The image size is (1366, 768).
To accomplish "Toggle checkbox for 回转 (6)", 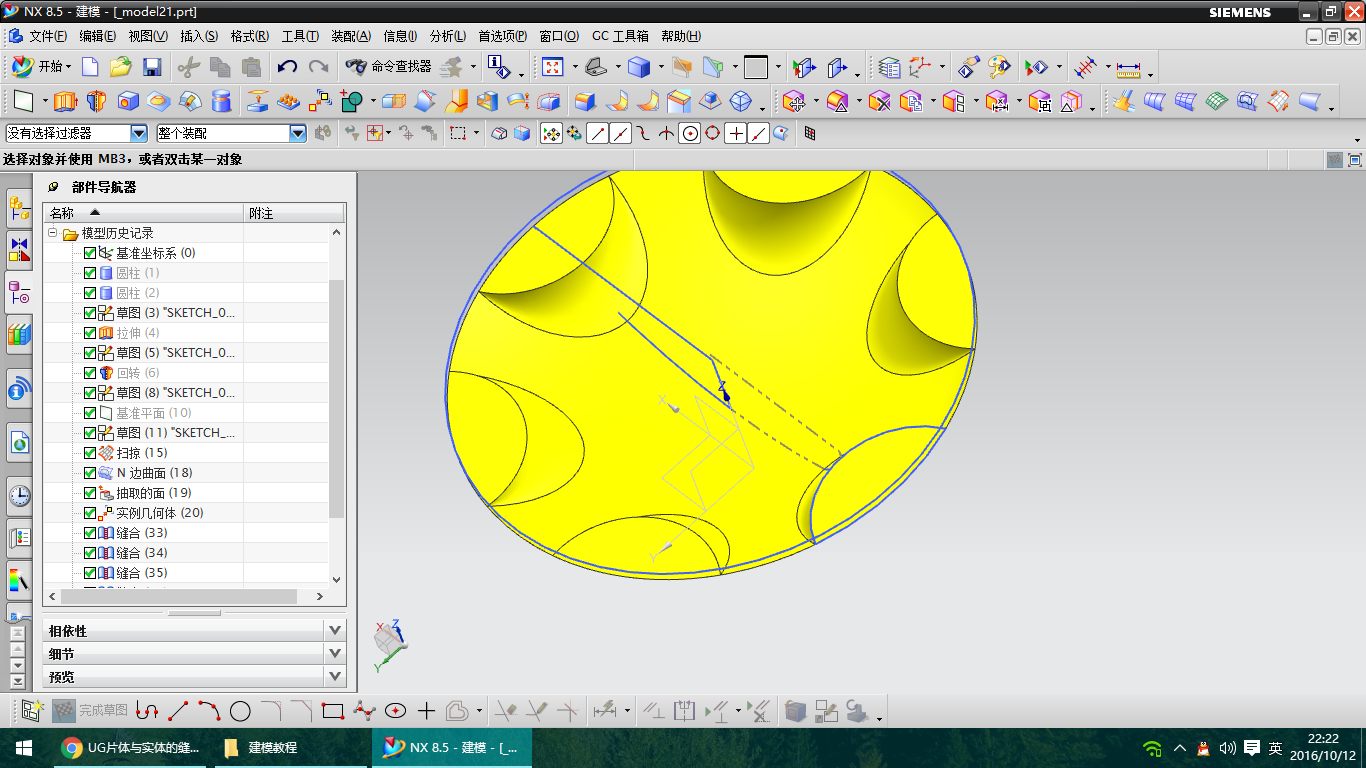I will click(x=90, y=373).
